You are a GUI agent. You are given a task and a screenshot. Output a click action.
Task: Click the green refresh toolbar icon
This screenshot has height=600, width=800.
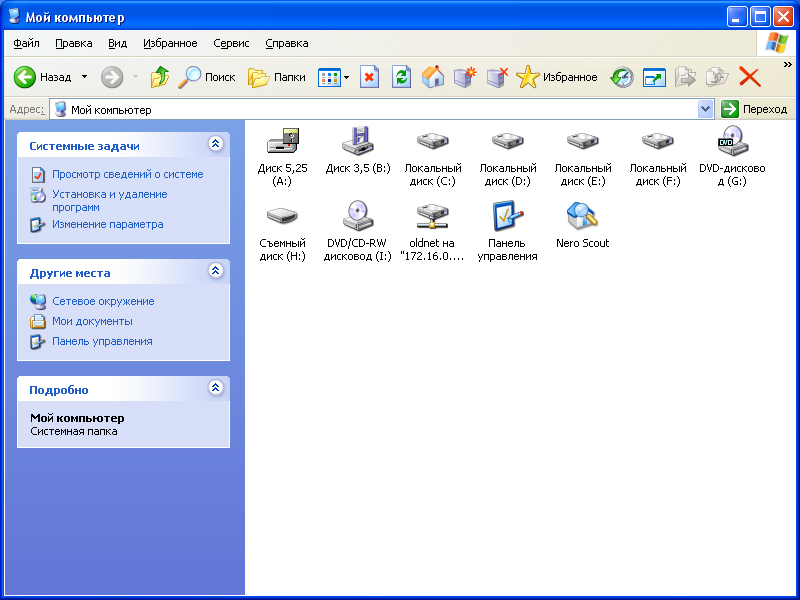(x=401, y=77)
